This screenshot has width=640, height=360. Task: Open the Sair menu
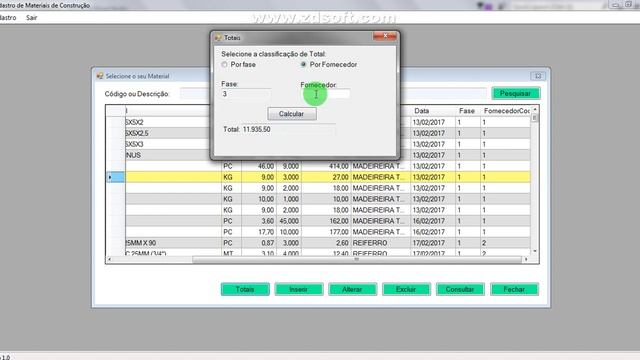[x=31, y=18]
